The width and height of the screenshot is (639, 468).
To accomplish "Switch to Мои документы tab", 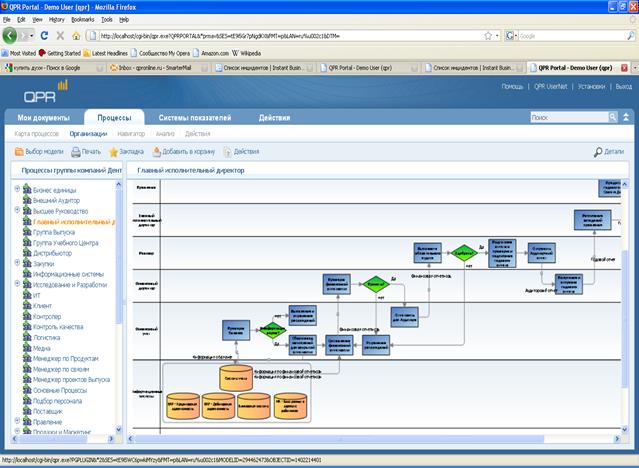I will click(44, 118).
